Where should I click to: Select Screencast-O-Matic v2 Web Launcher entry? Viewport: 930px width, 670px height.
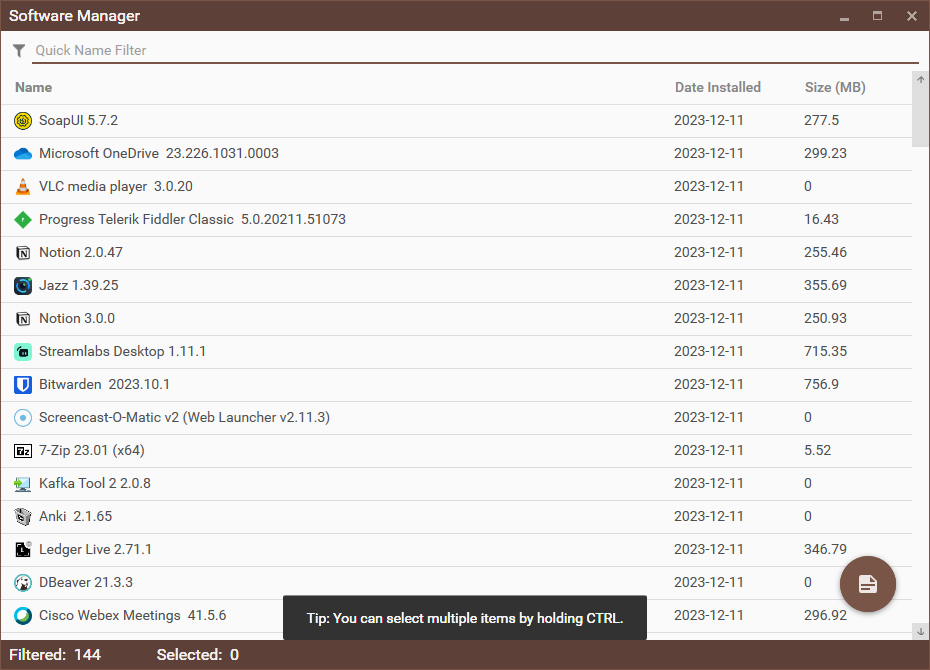pos(184,417)
